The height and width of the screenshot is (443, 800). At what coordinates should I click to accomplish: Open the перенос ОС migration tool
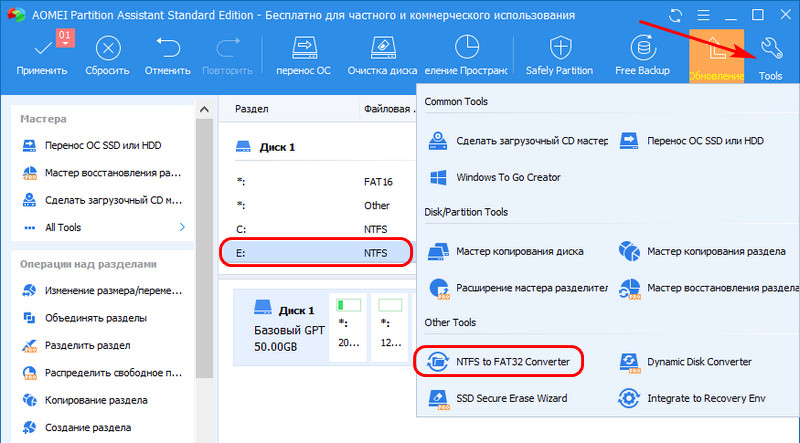(x=304, y=56)
